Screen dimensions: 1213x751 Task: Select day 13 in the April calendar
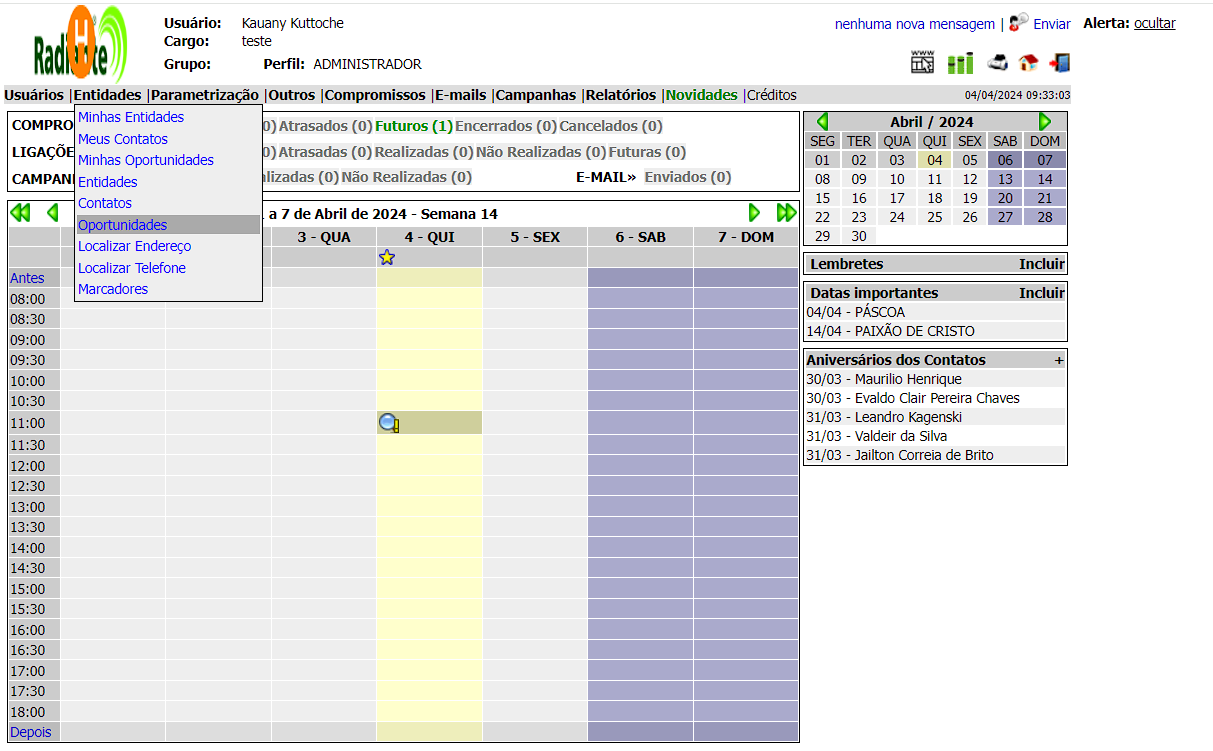[x=1005, y=179]
